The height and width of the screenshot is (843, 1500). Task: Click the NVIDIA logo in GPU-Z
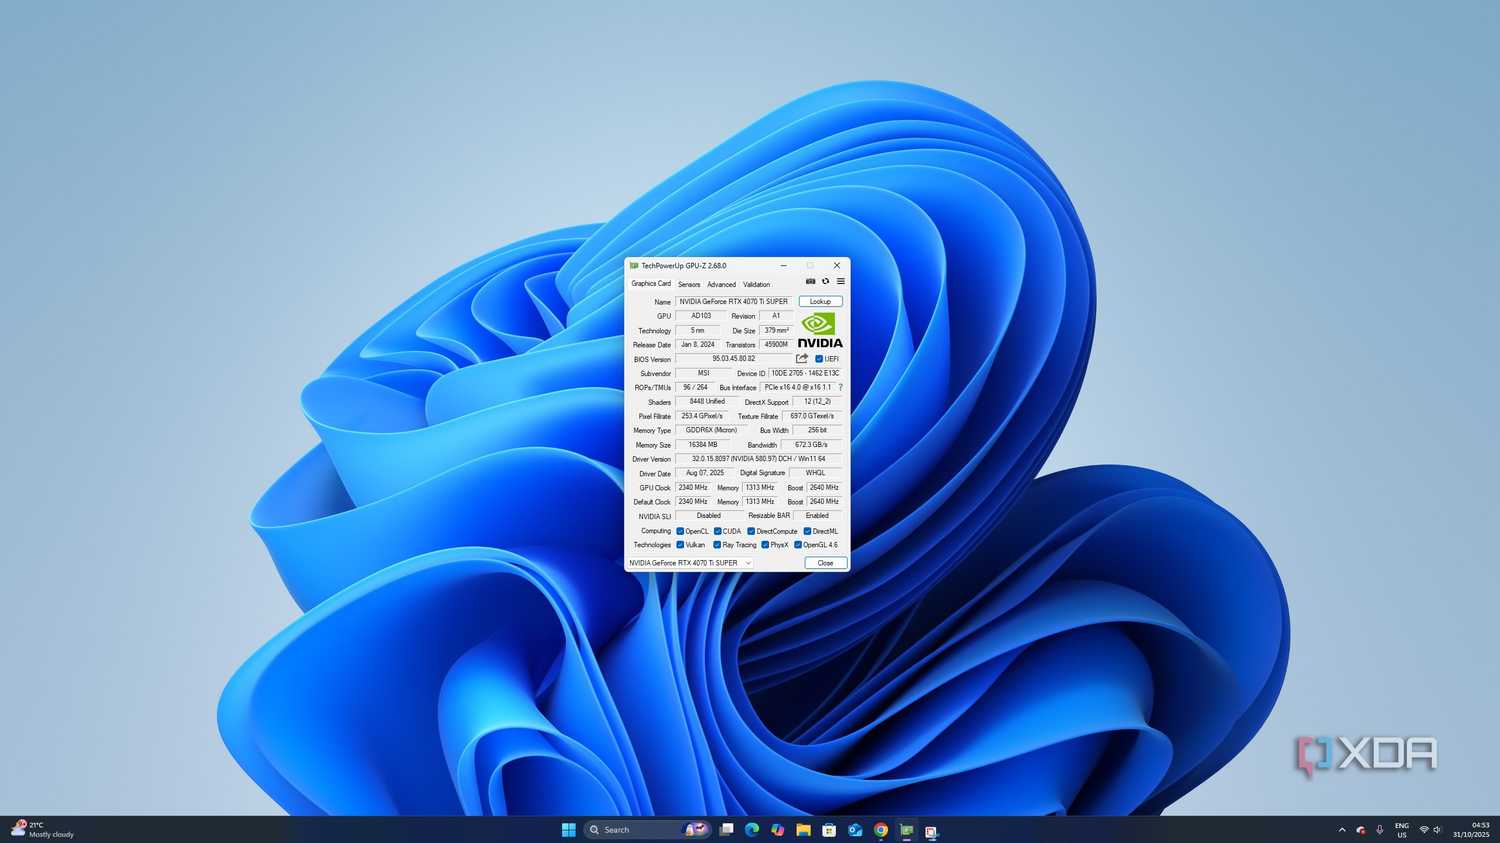(820, 331)
